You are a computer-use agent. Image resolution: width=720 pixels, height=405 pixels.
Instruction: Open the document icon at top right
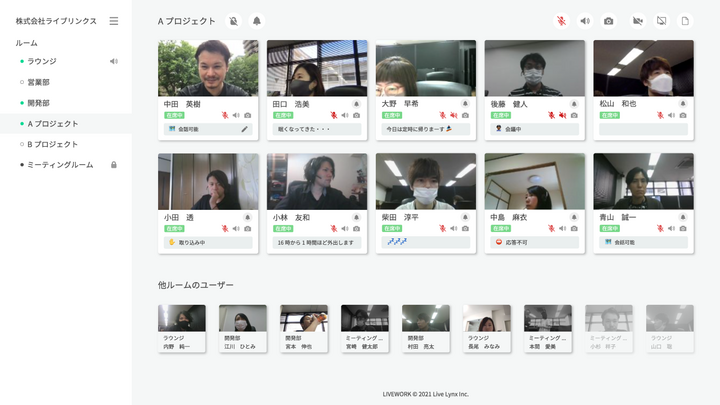pyautogui.click(x=685, y=21)
